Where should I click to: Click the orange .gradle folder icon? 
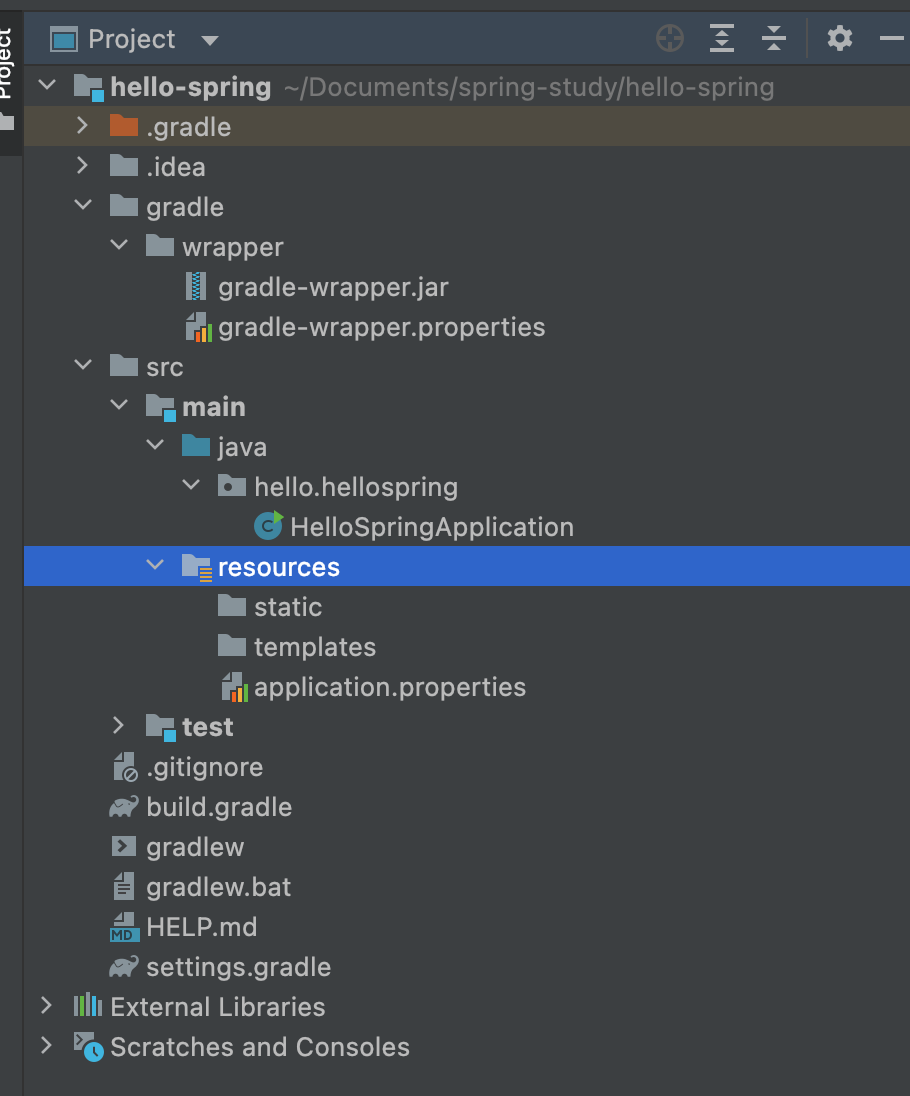[x=124, y=126]
